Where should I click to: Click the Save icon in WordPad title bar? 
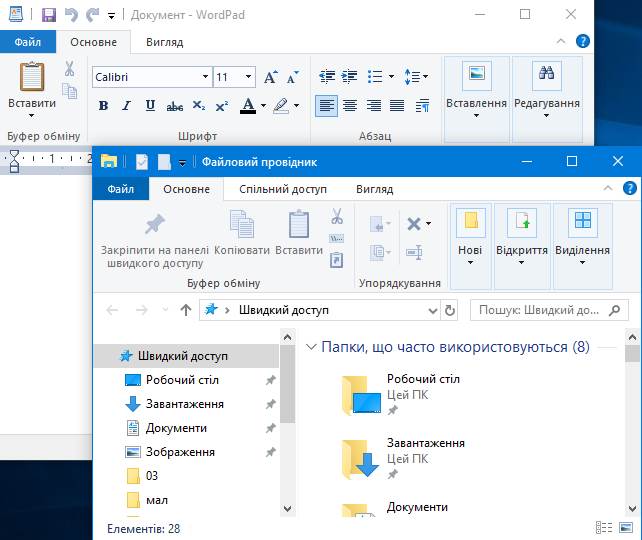click(x=49, y=15)
